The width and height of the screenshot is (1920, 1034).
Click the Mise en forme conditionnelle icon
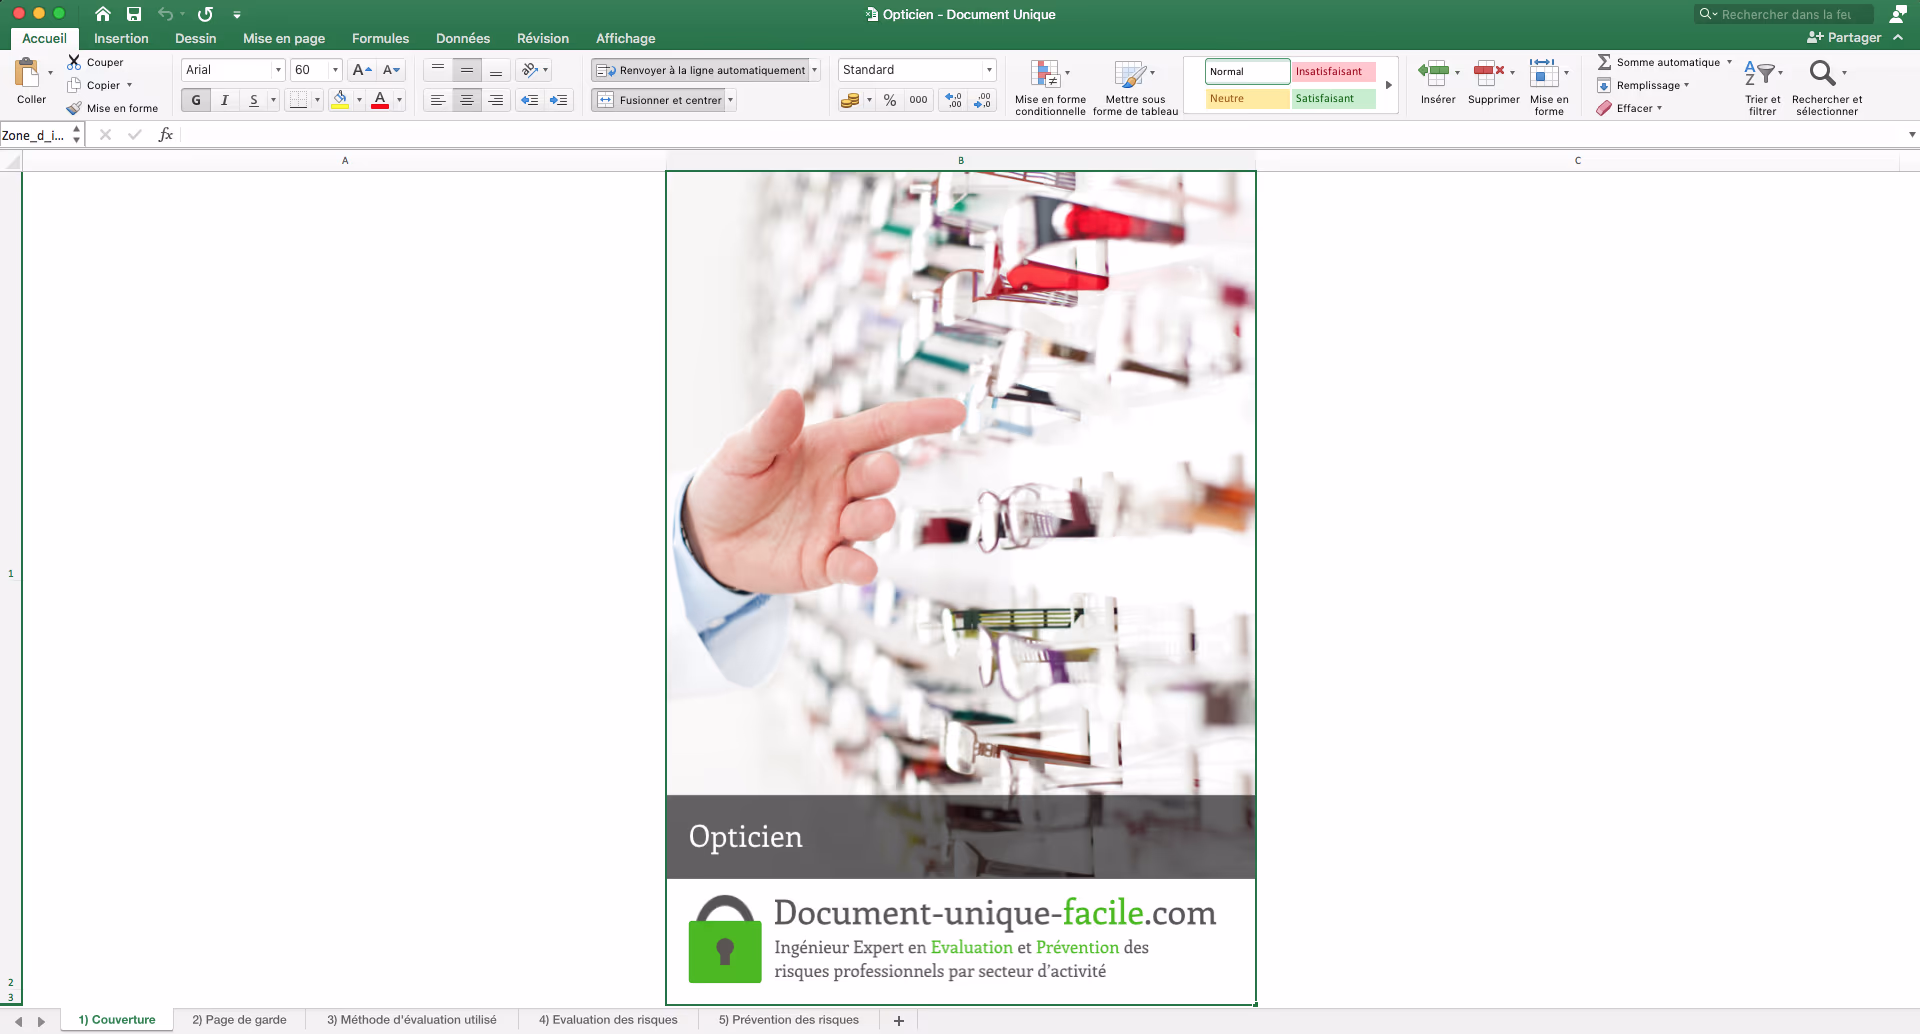coord(1045,74)
